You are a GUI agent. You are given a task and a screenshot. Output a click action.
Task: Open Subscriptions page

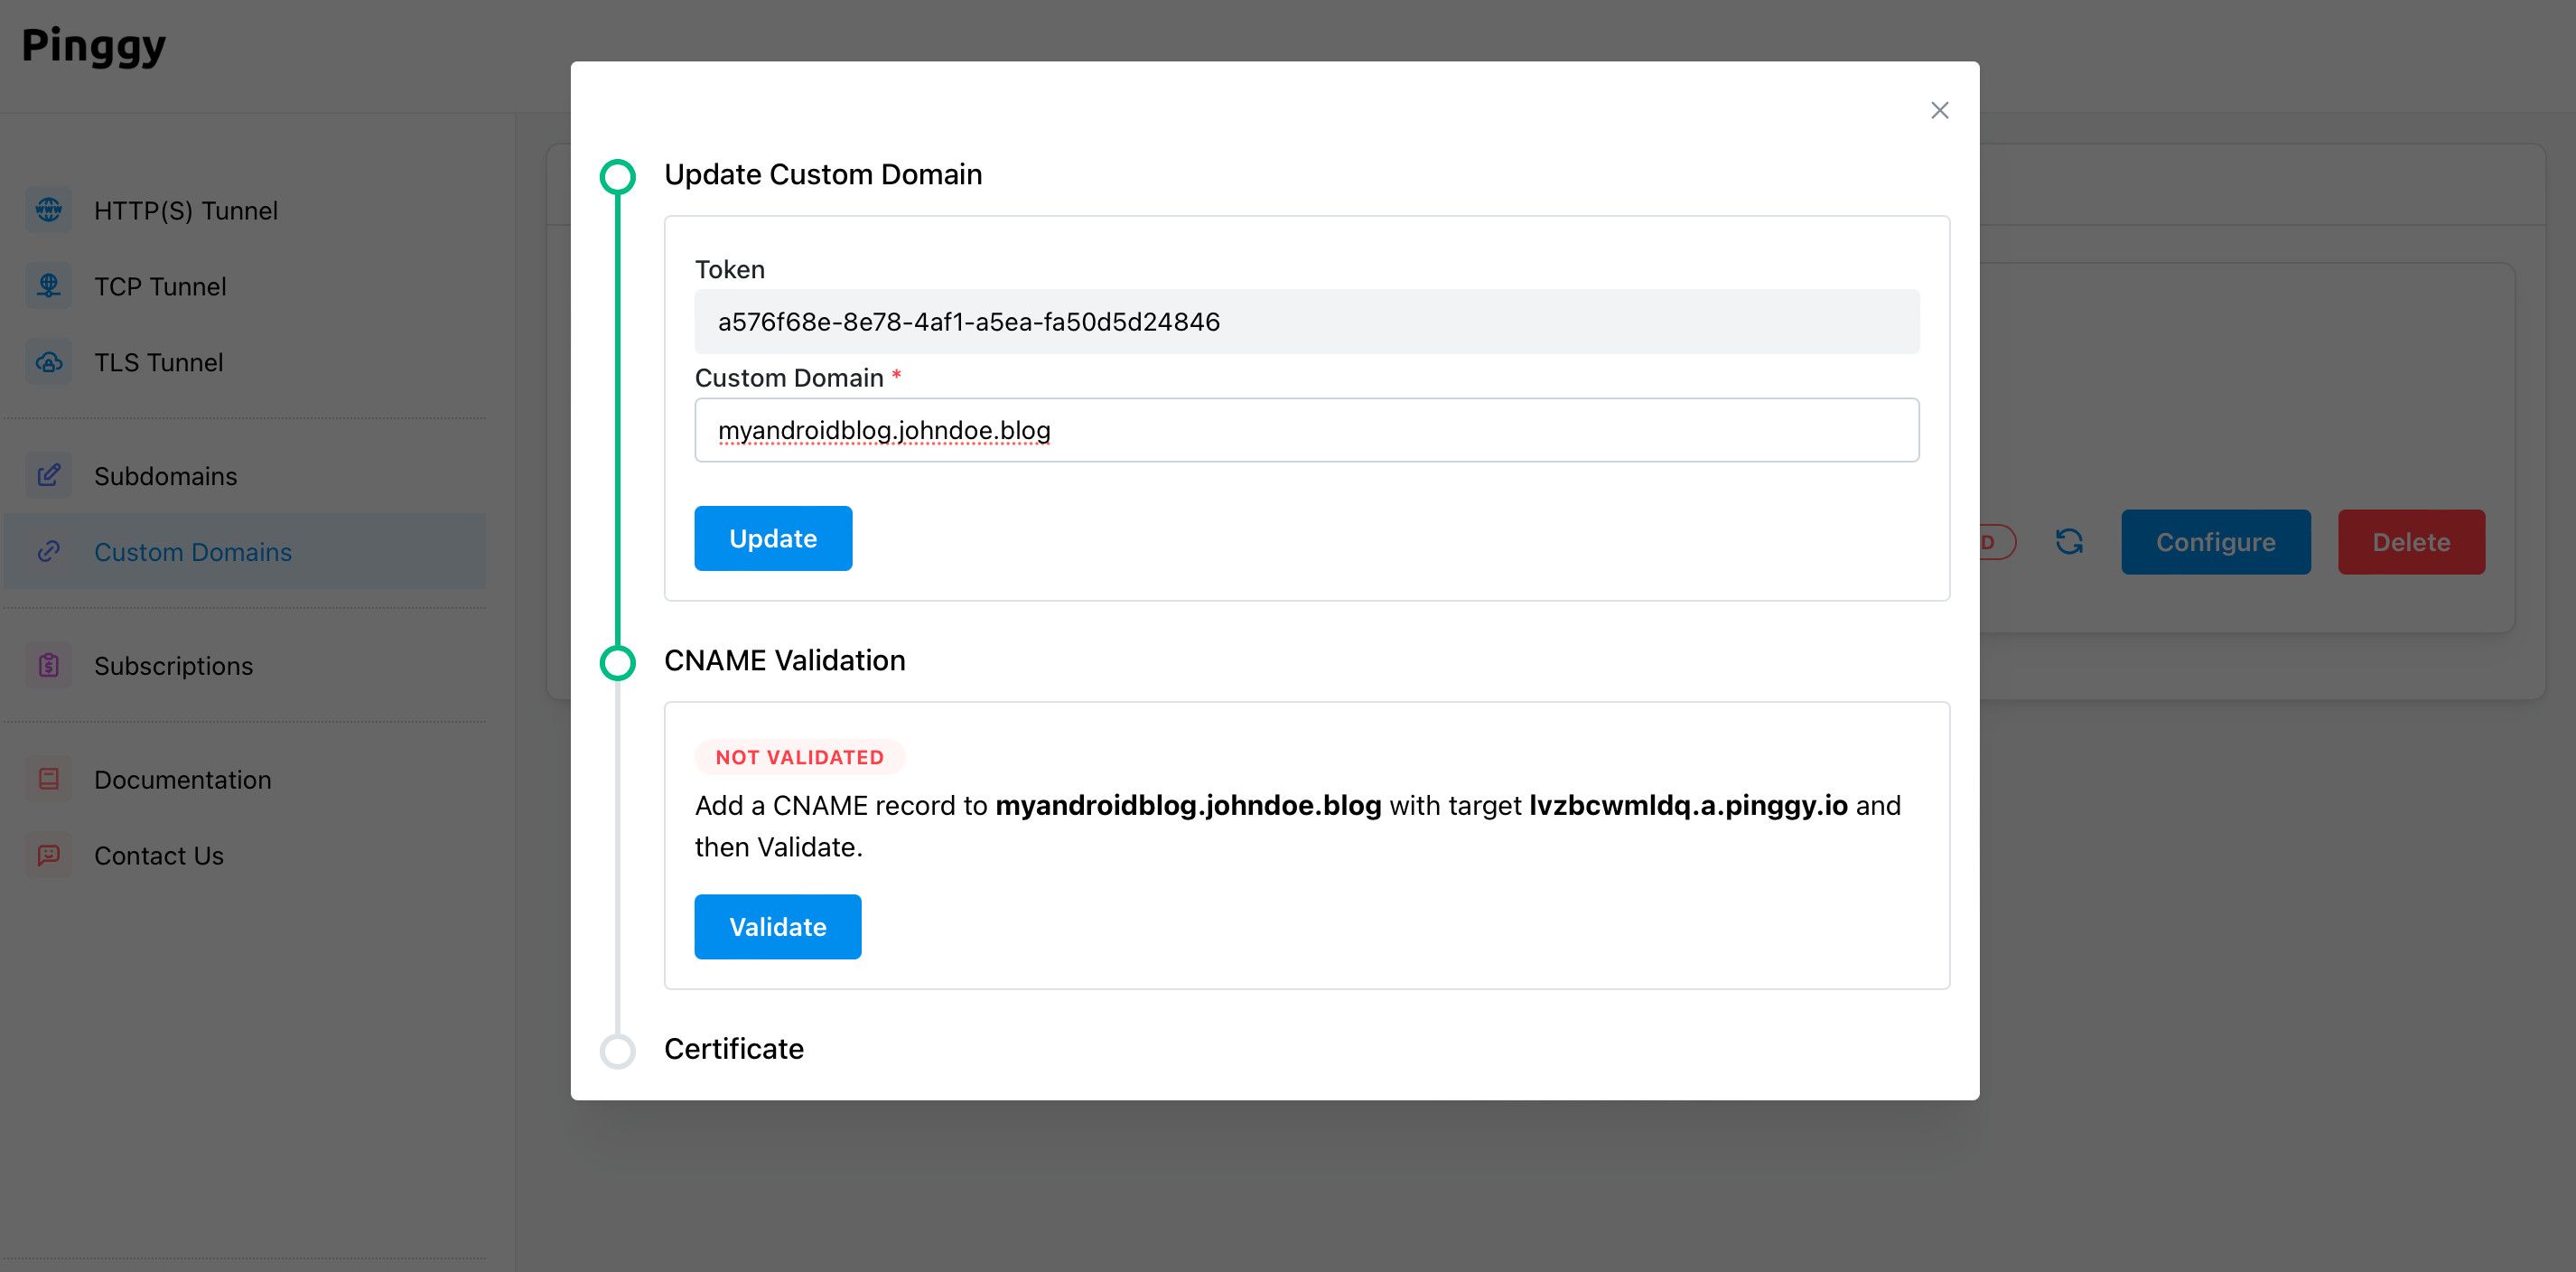[x=245, y=666]
